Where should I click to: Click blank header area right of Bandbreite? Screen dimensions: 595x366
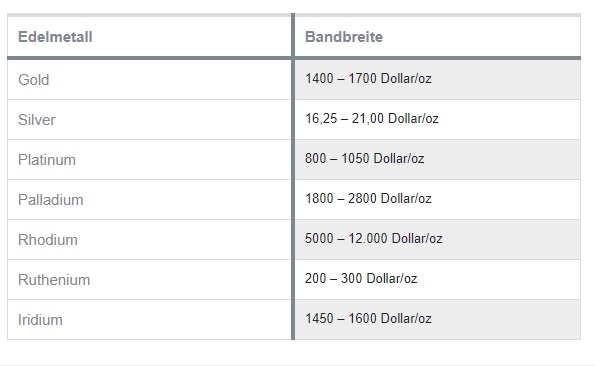pos(482,37)
